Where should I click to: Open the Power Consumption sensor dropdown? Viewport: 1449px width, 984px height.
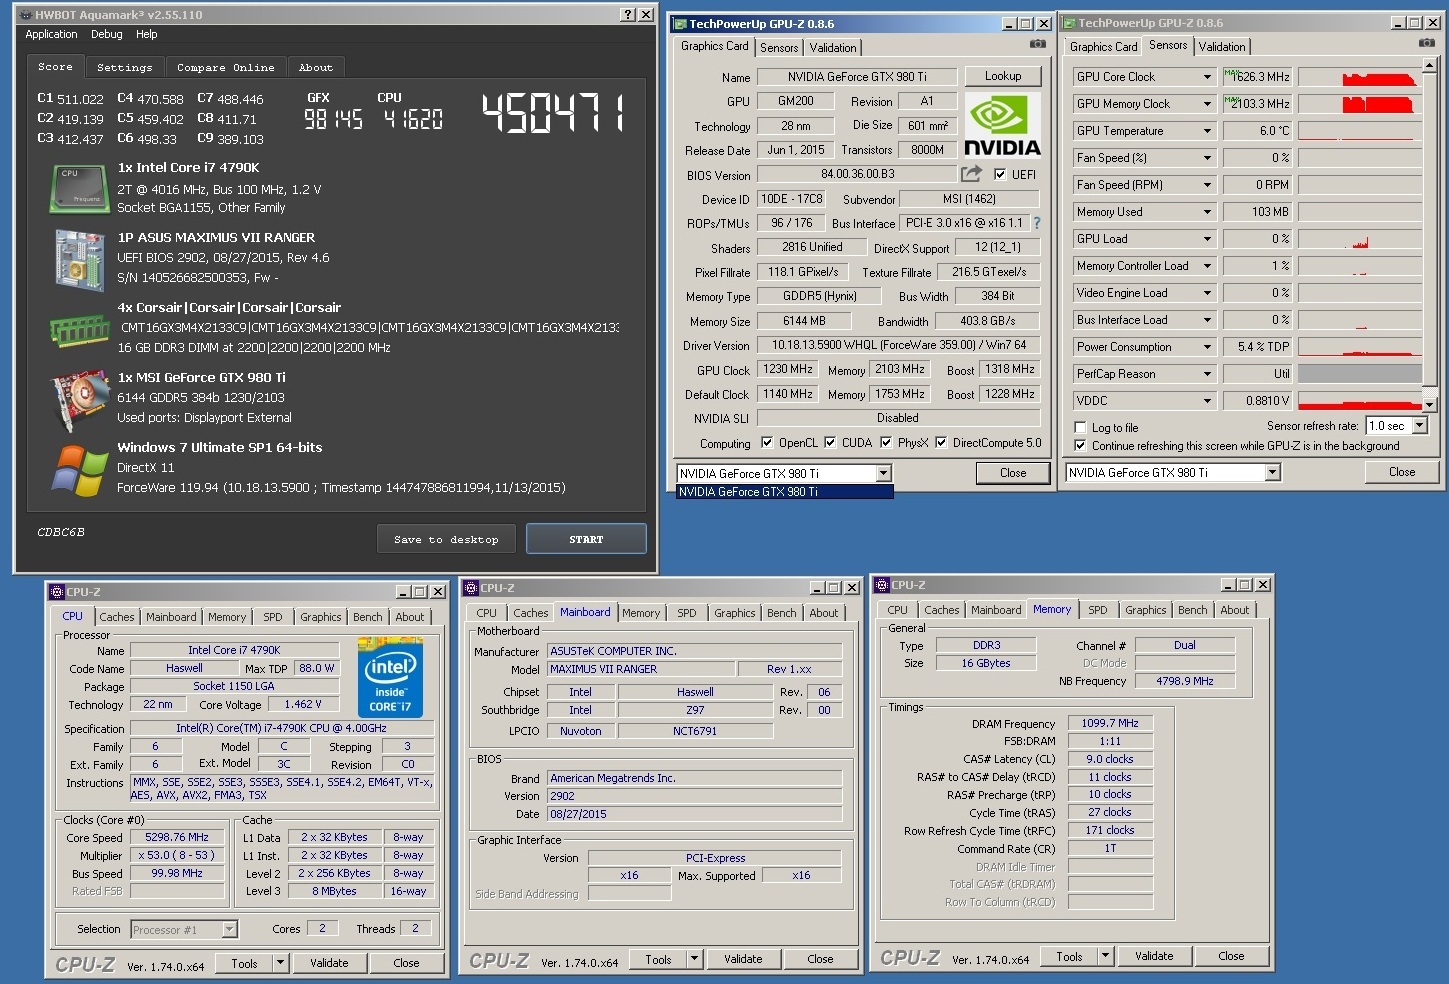(x=1207, y=347)
